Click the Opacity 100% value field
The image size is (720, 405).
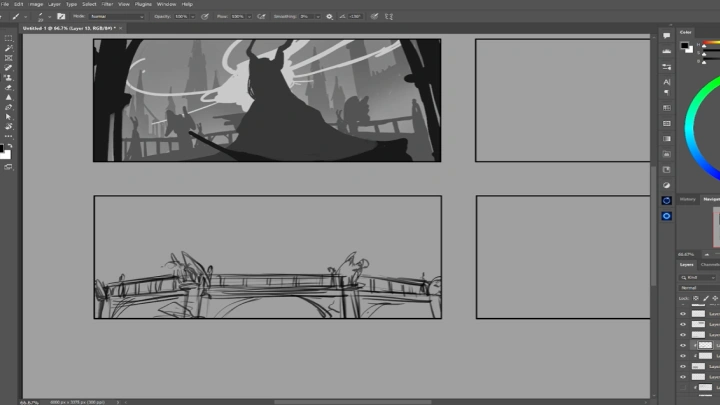[x=181, y=17]
